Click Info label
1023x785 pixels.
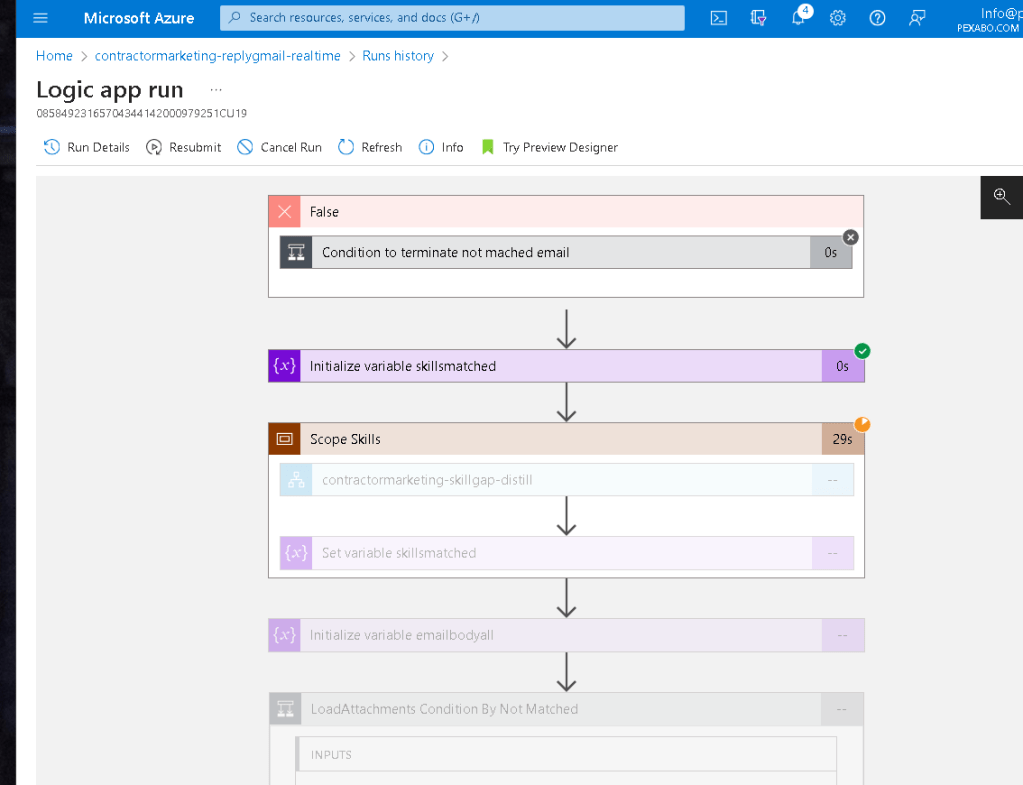(452, 147)
